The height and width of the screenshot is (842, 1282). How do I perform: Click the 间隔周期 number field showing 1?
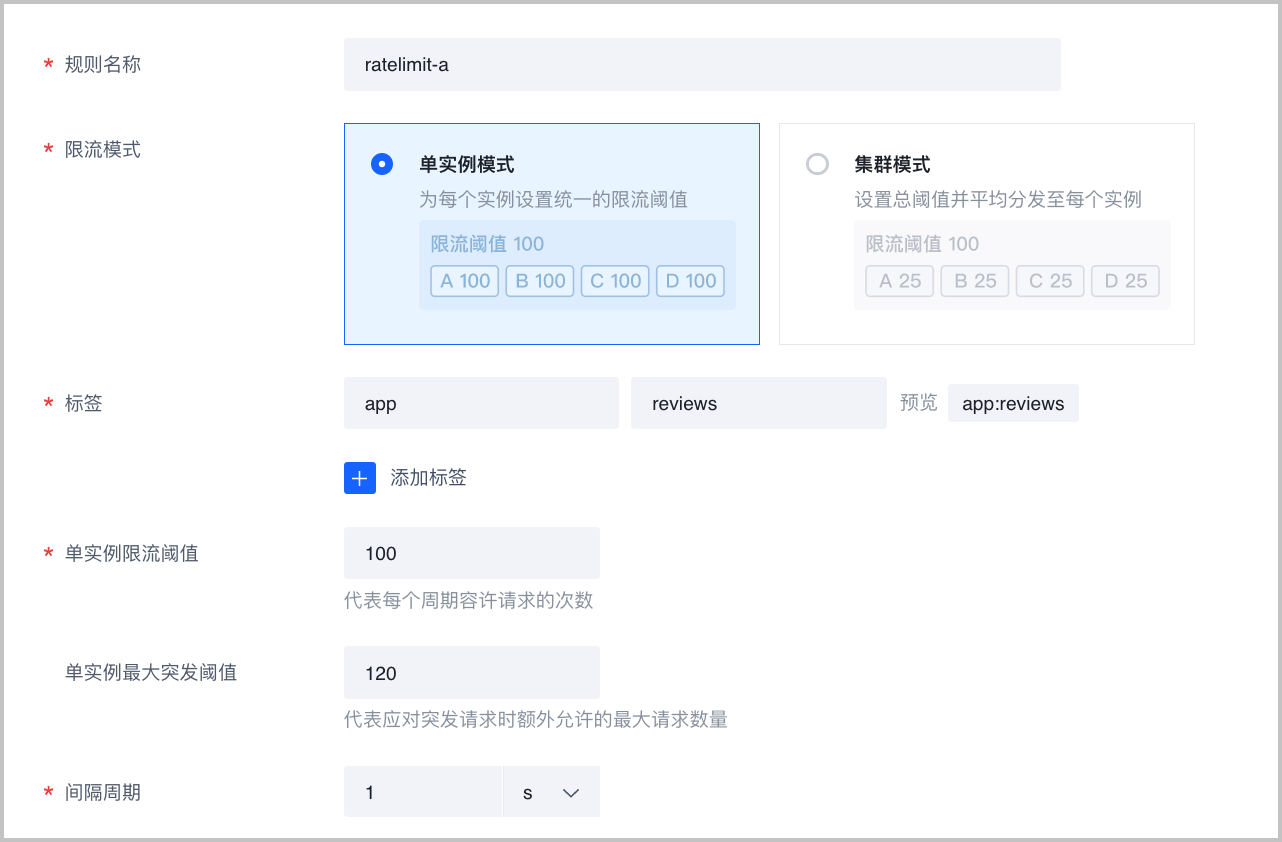click(x=422, y=793)
